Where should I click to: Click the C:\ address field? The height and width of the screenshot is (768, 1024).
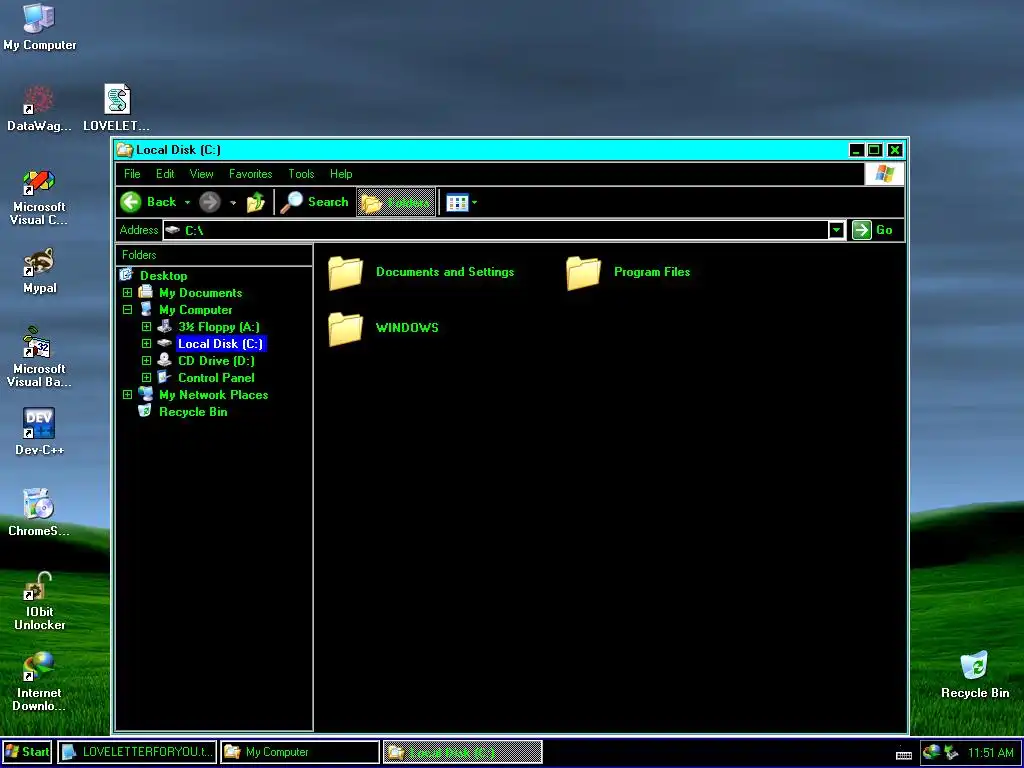click(496, 230)
